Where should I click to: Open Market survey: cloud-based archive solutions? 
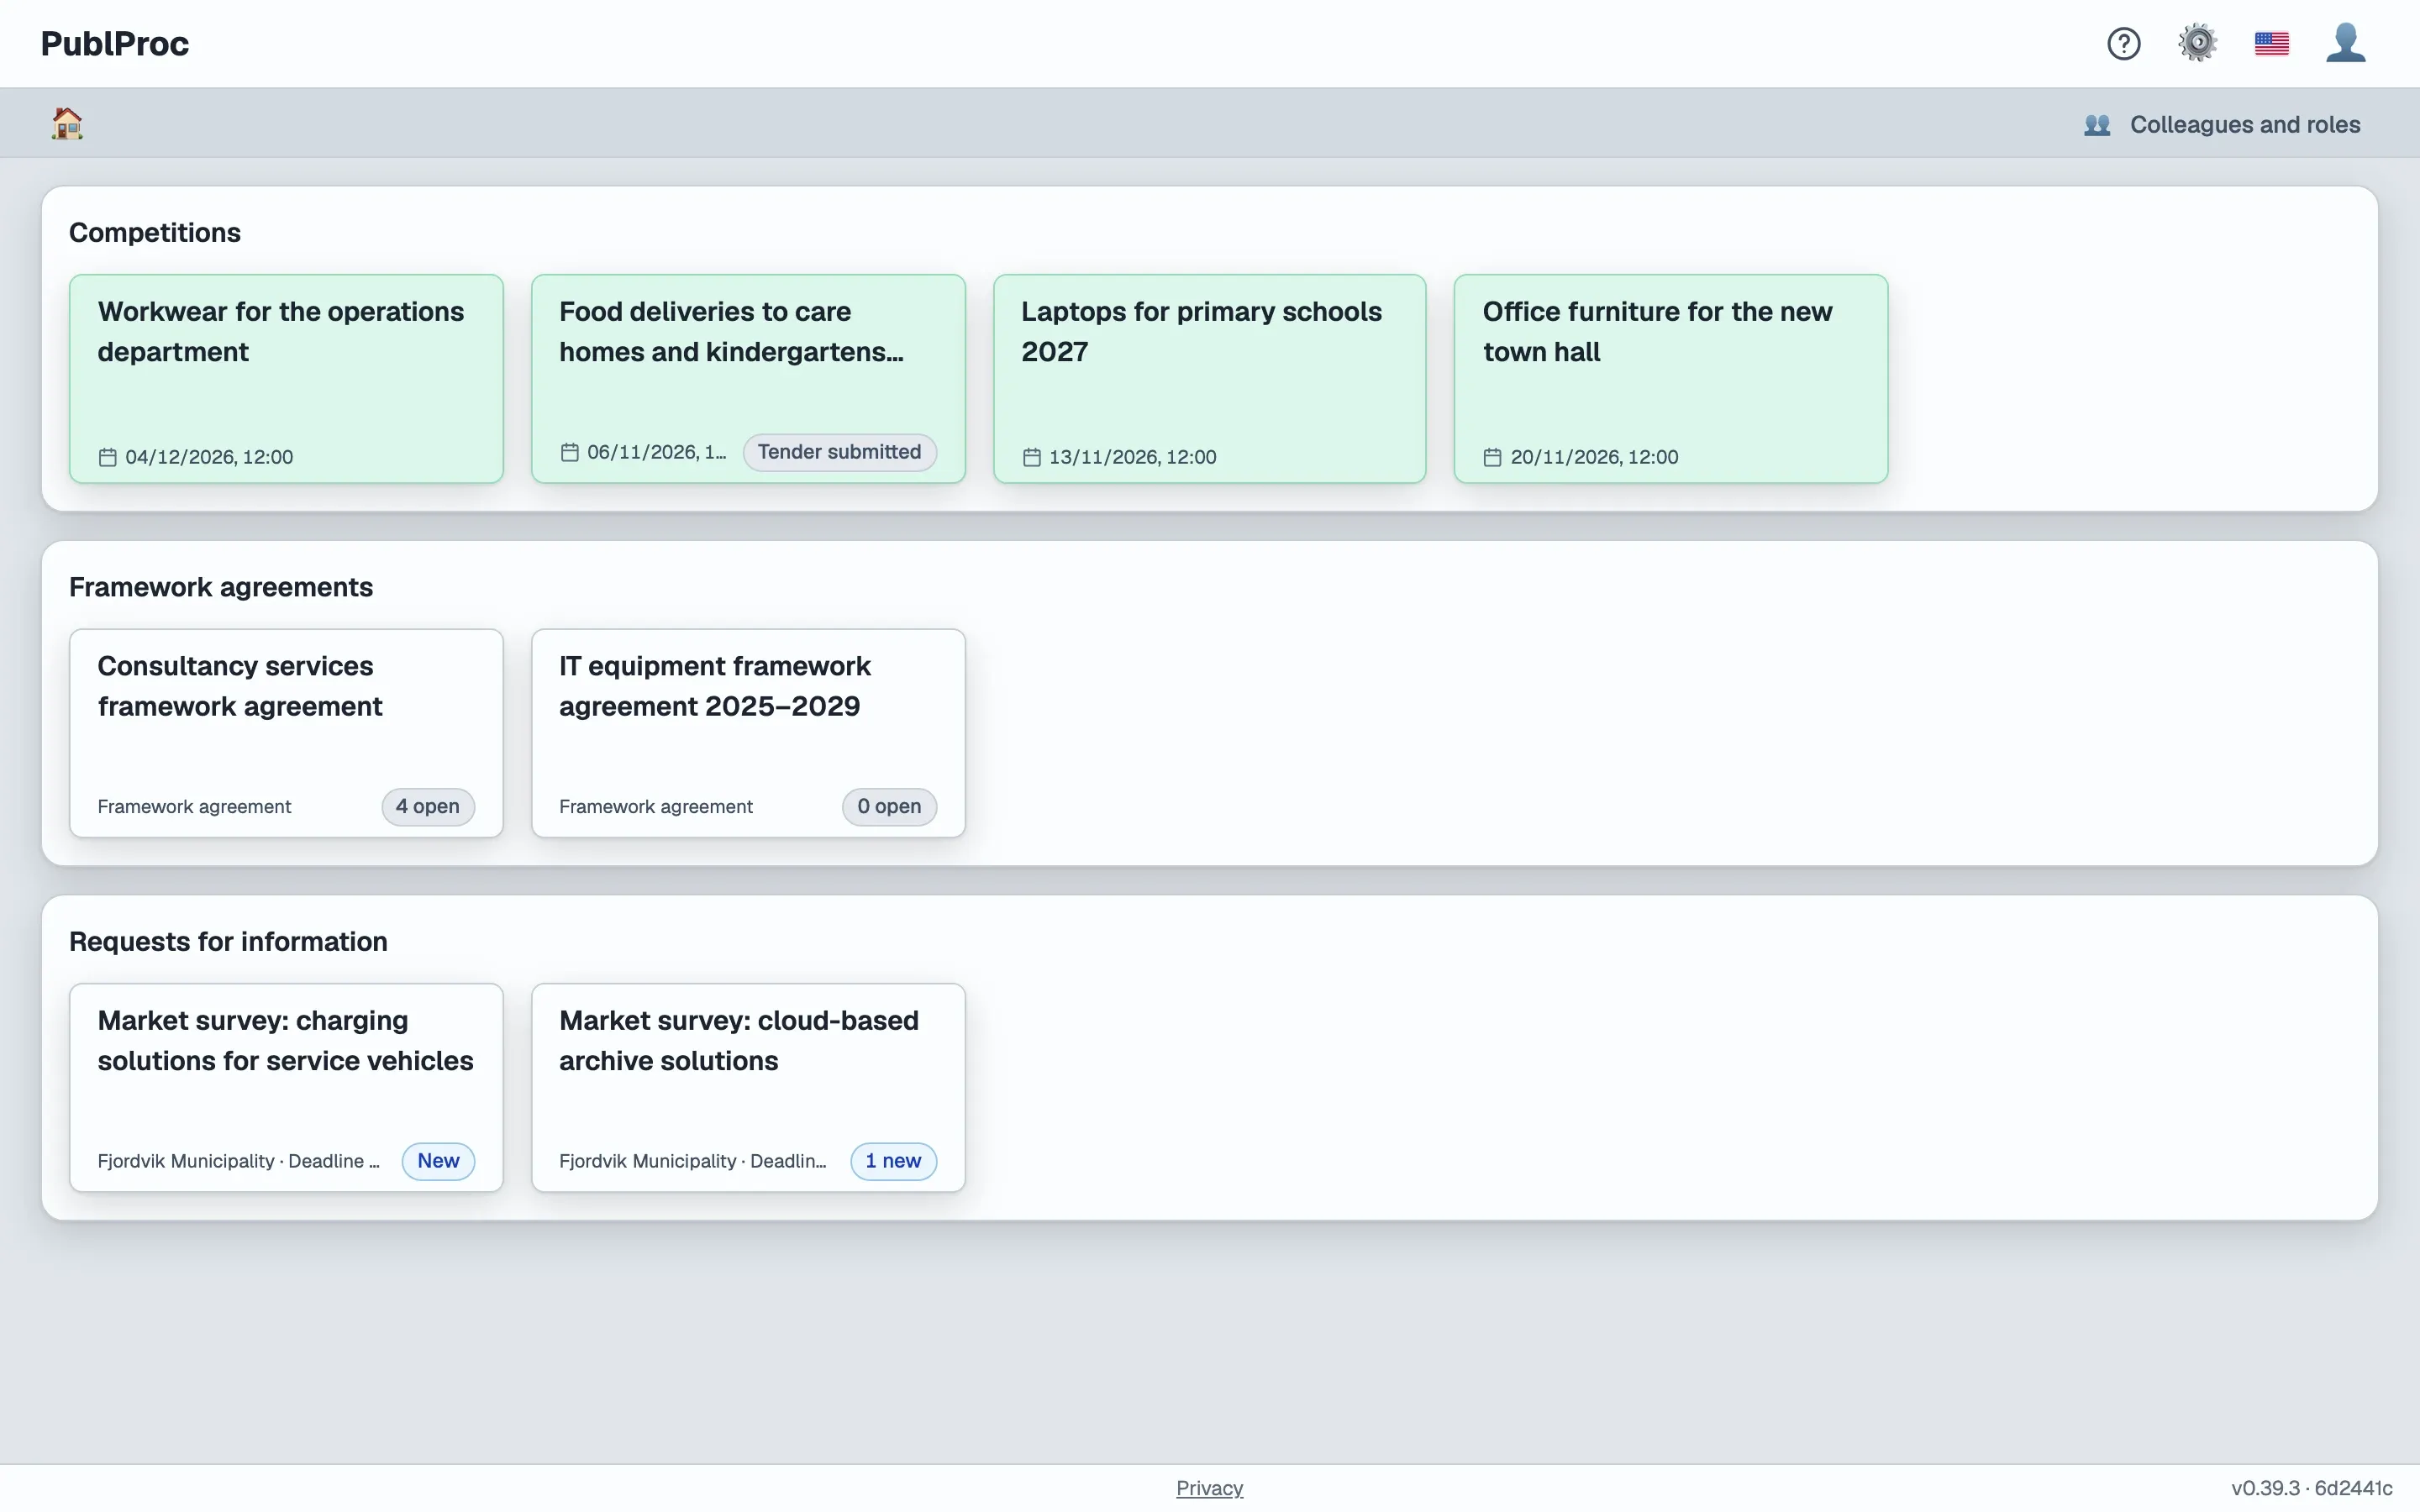click(748, 1088)
